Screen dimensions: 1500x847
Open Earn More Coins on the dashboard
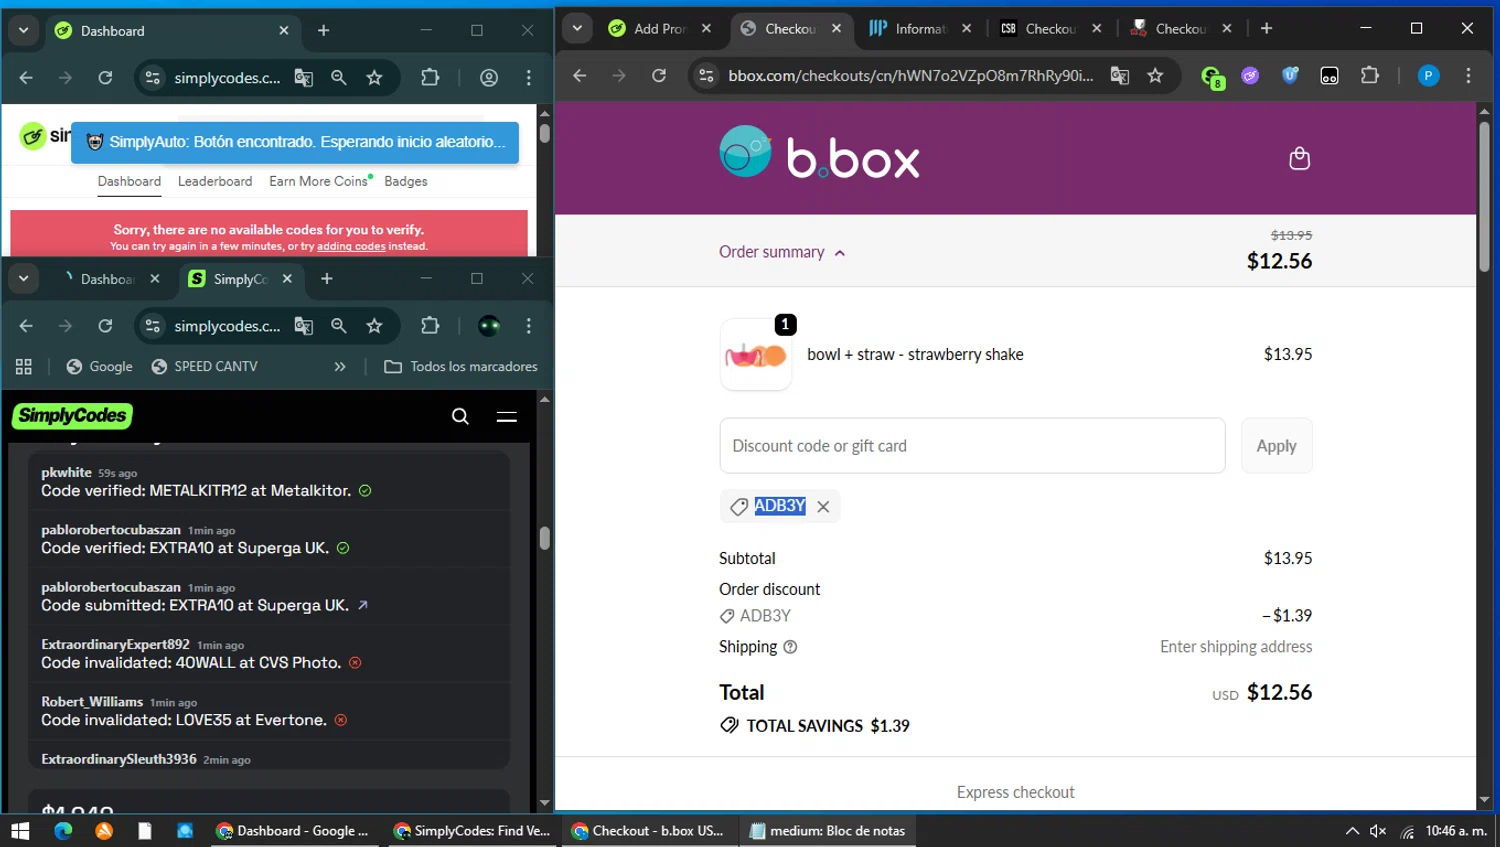319,181
